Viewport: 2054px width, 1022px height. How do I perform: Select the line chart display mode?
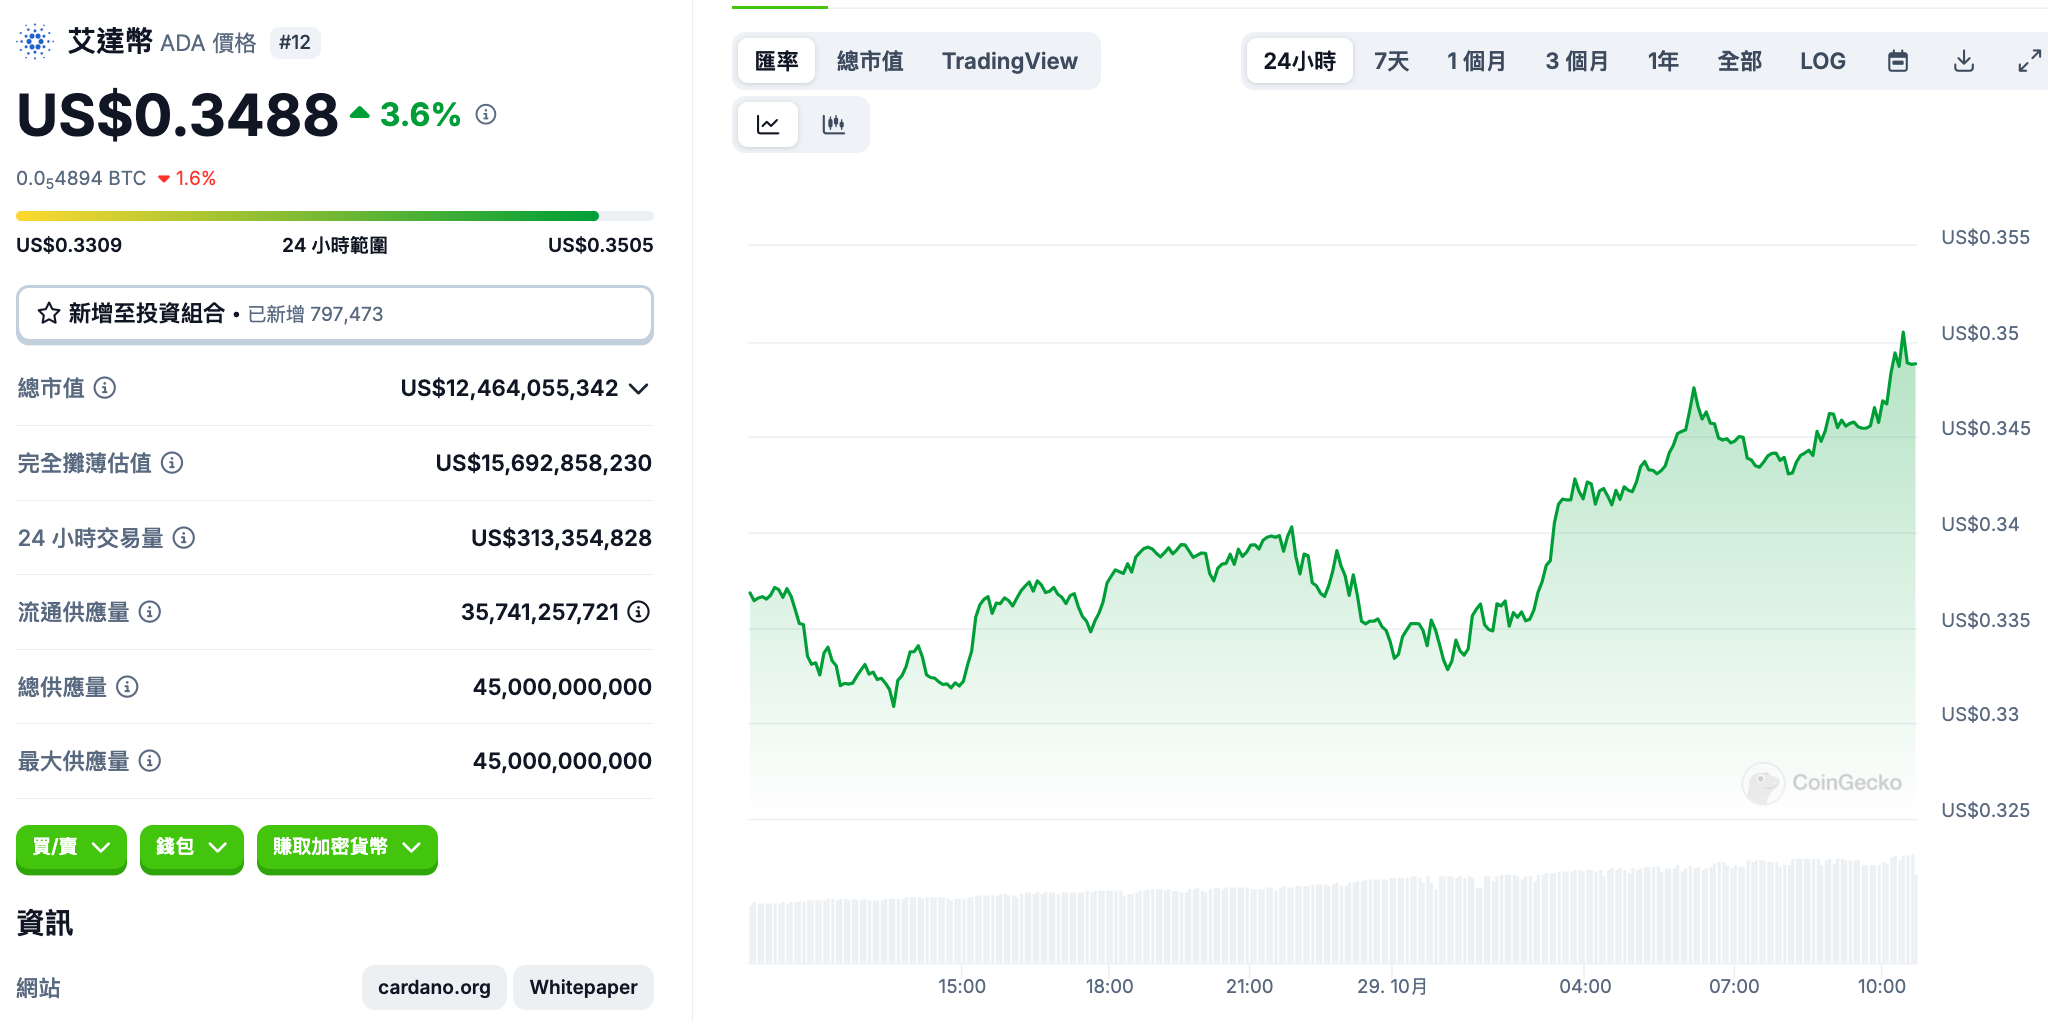click(x=767, y=124)
